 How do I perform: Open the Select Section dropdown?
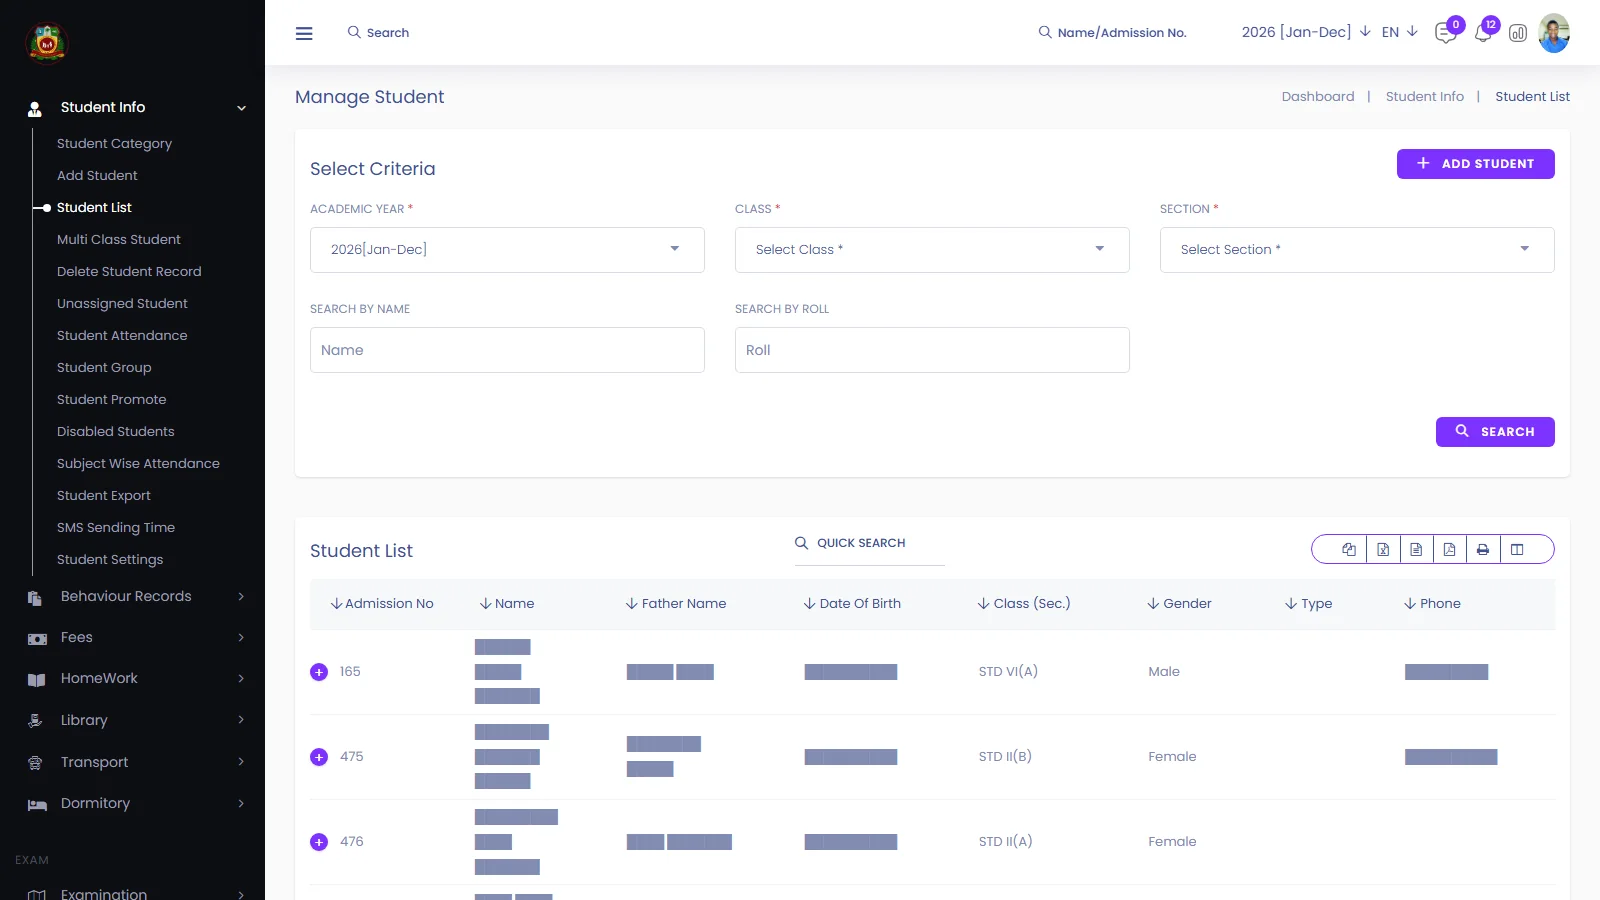point(1357,250)
